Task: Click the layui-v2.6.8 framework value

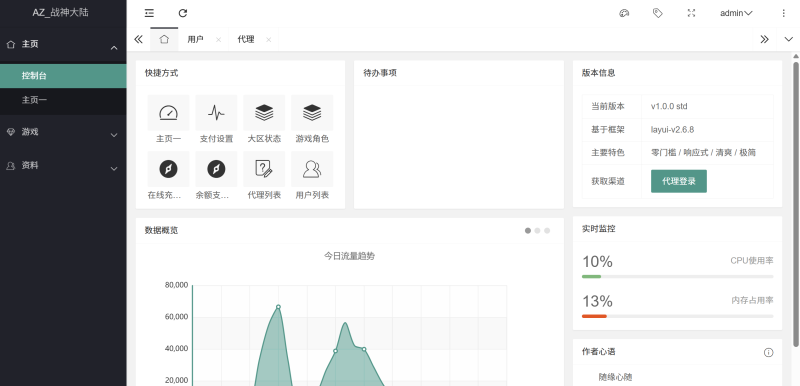Action: [x=672, y=130]
